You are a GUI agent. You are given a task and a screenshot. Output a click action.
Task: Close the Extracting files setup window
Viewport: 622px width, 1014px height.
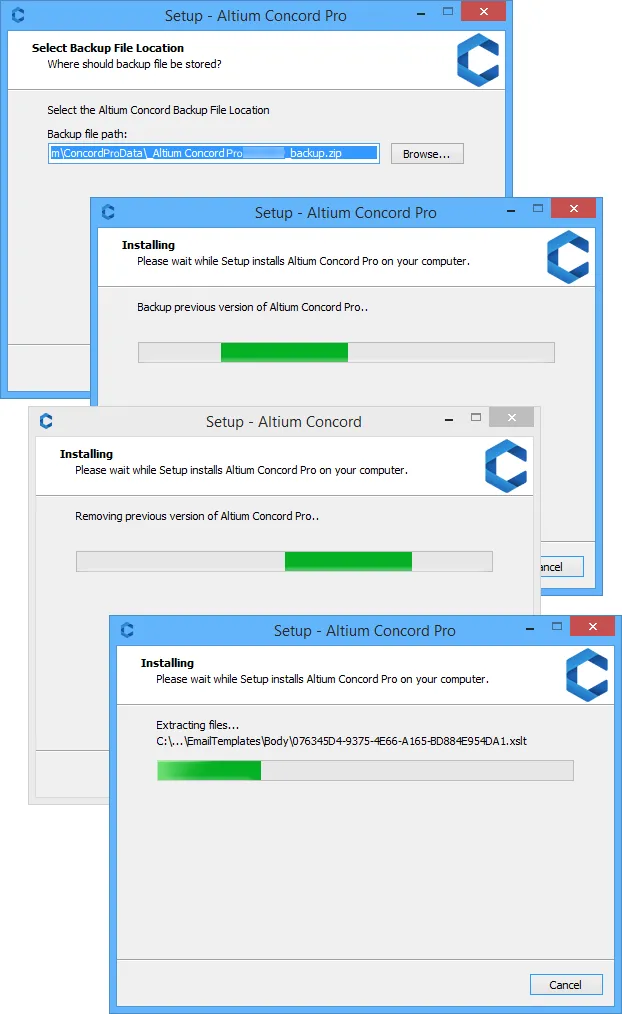point(593,626)
